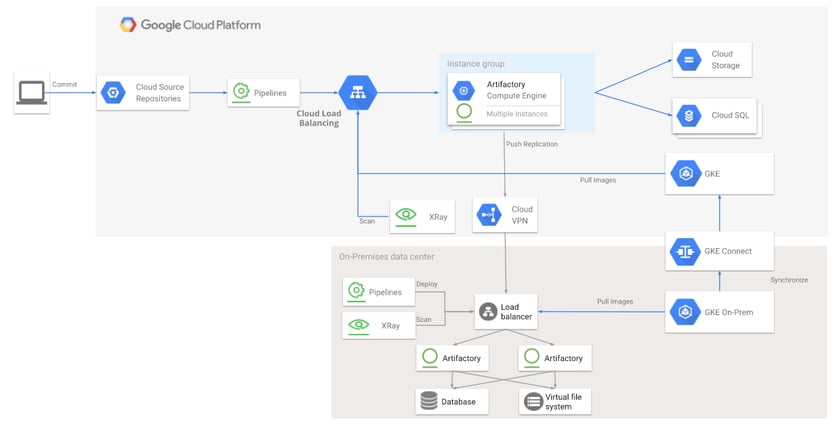
Task: Click the GKE Connect hexagon icon
Action: pyautogui.click(x=686, y=251)
